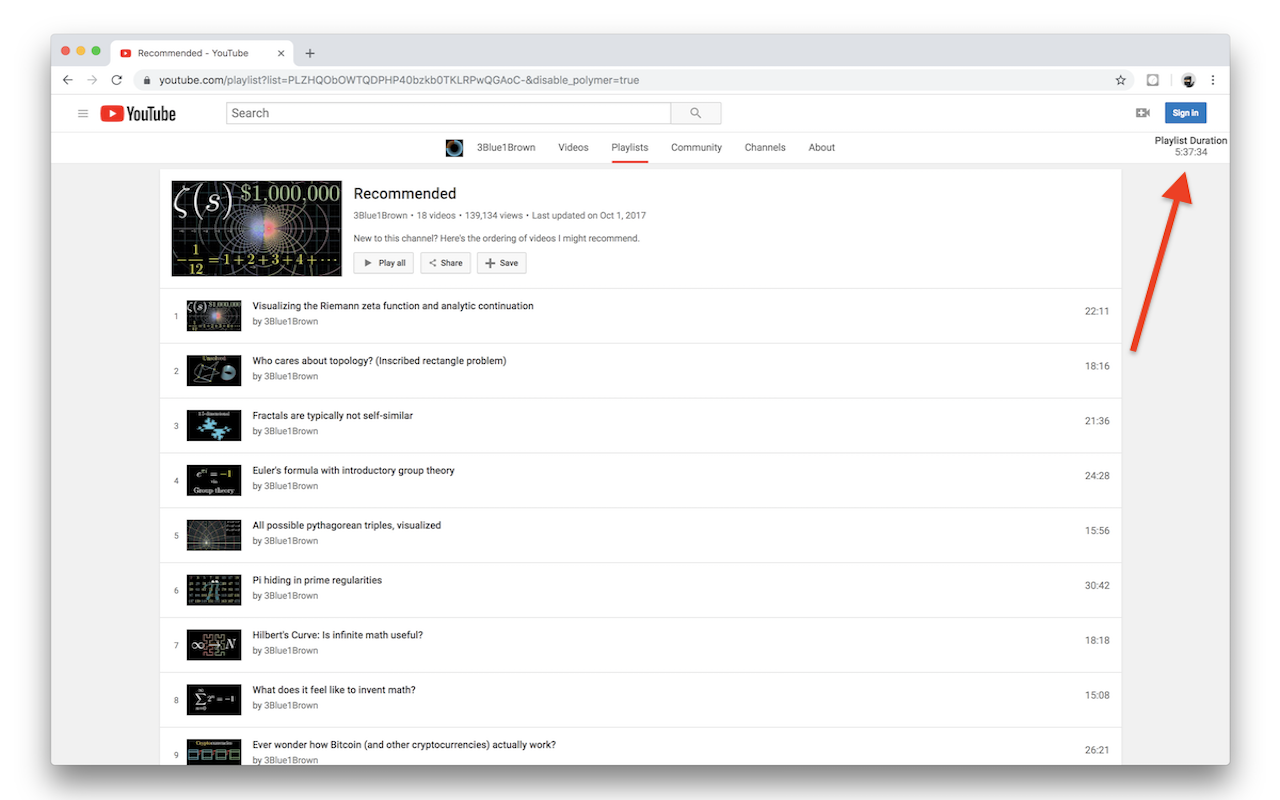
Task: Click 3Blue1Brown author under Hilbert's Curve video
Action: pos(291,651)
